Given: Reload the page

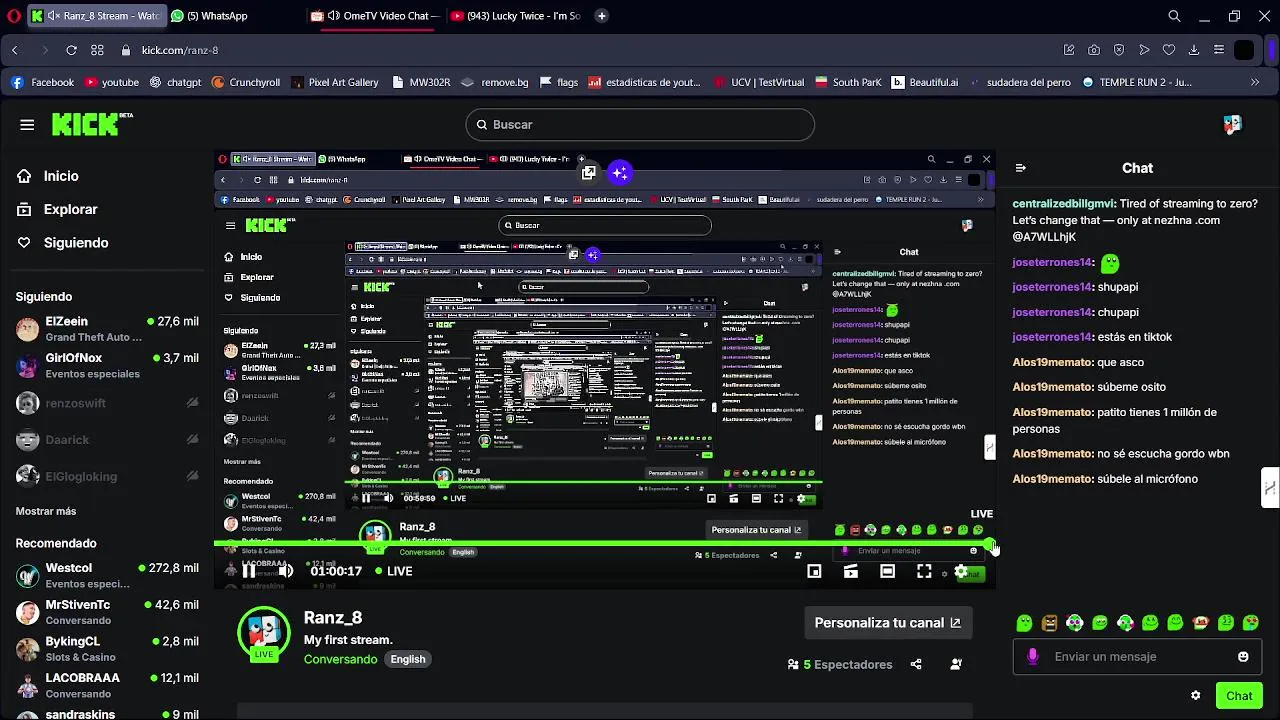Looking at the screenshot, I should (x=71, y=50).
